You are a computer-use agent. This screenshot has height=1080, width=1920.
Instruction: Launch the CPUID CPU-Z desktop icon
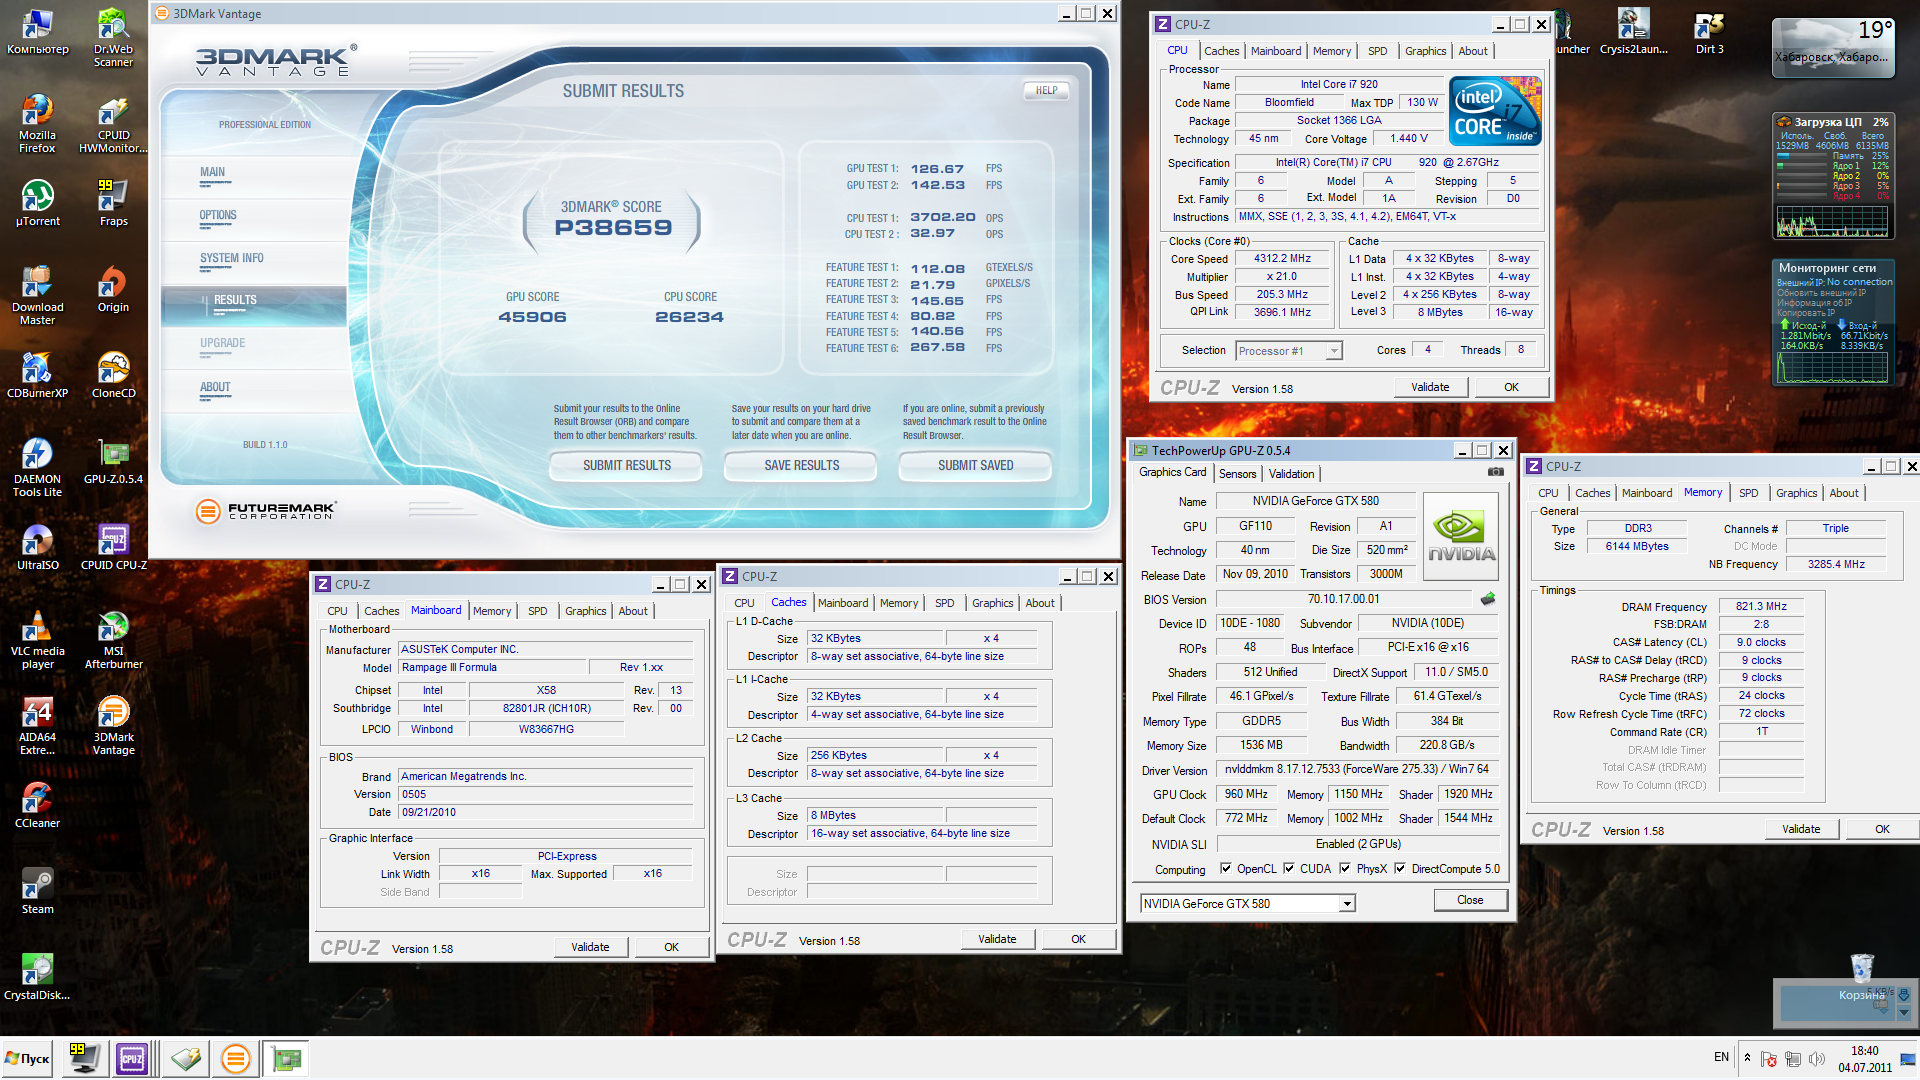click(x=113, y=547)
